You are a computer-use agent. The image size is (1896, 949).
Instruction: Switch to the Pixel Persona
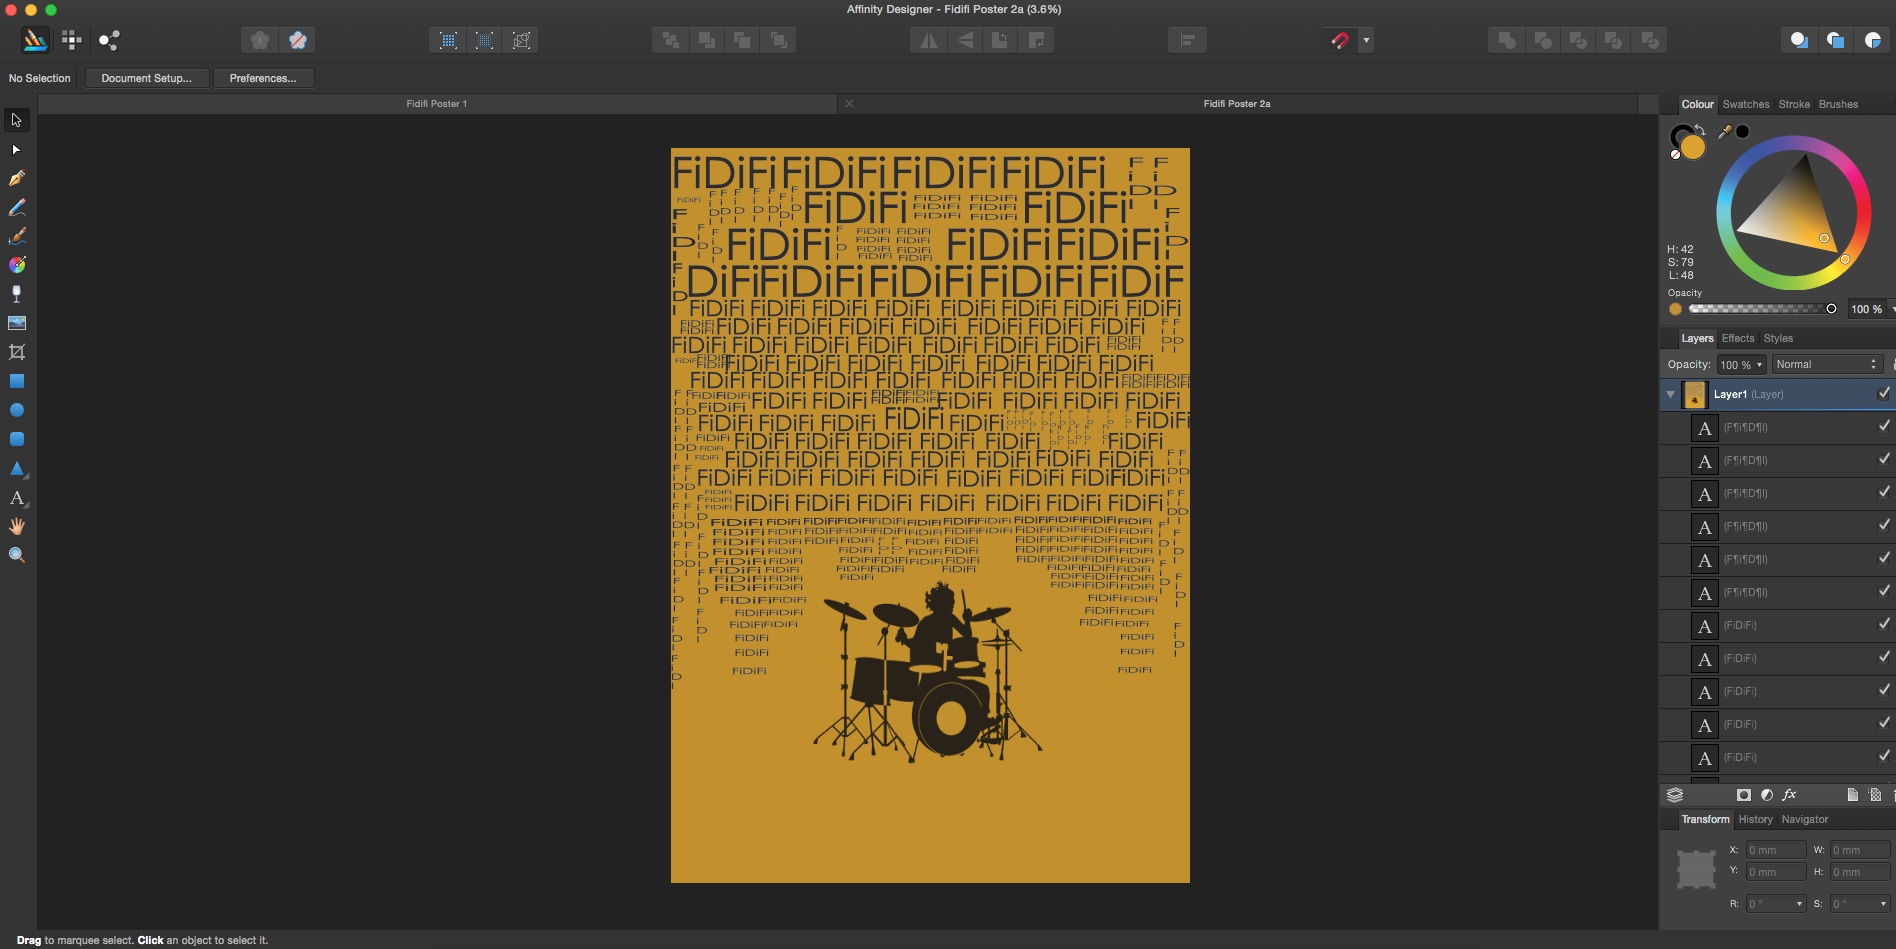[72, 40]
